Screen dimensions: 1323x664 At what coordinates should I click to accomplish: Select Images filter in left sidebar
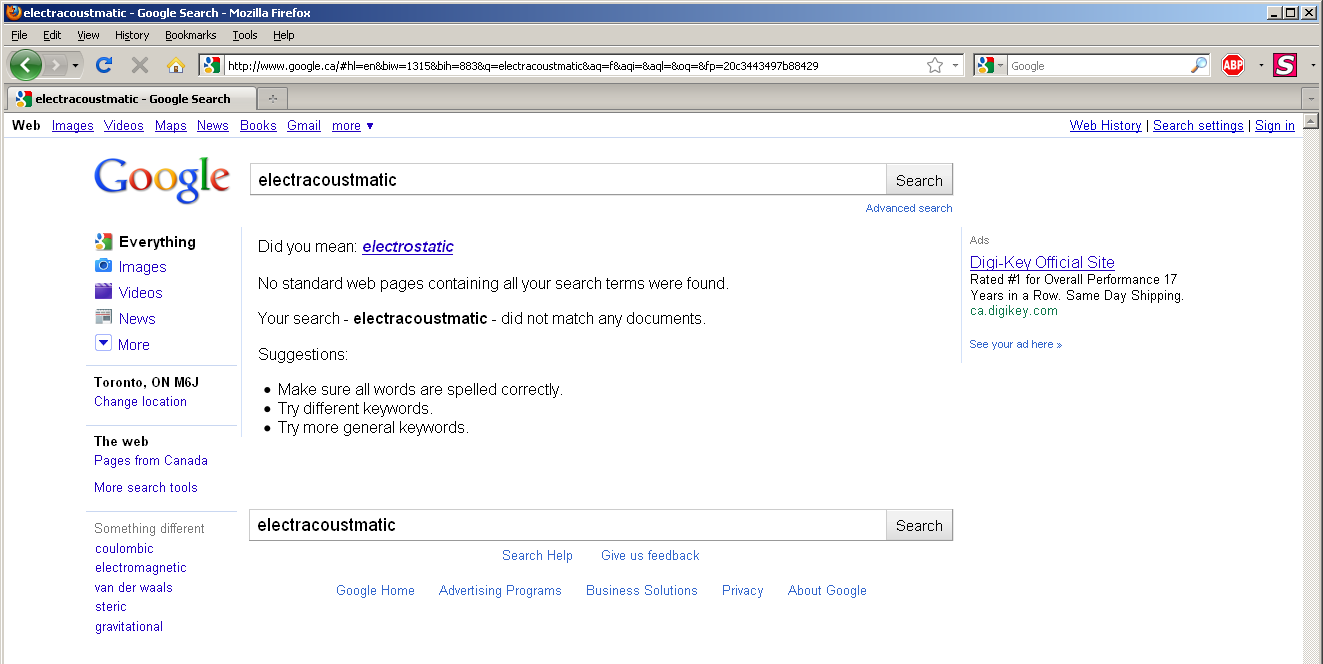pos(142,267)
